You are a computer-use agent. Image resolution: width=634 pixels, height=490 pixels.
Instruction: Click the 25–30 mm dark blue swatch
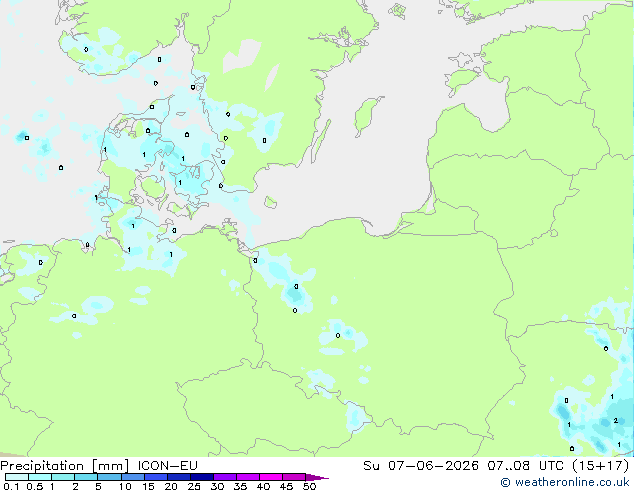(201, 477)
